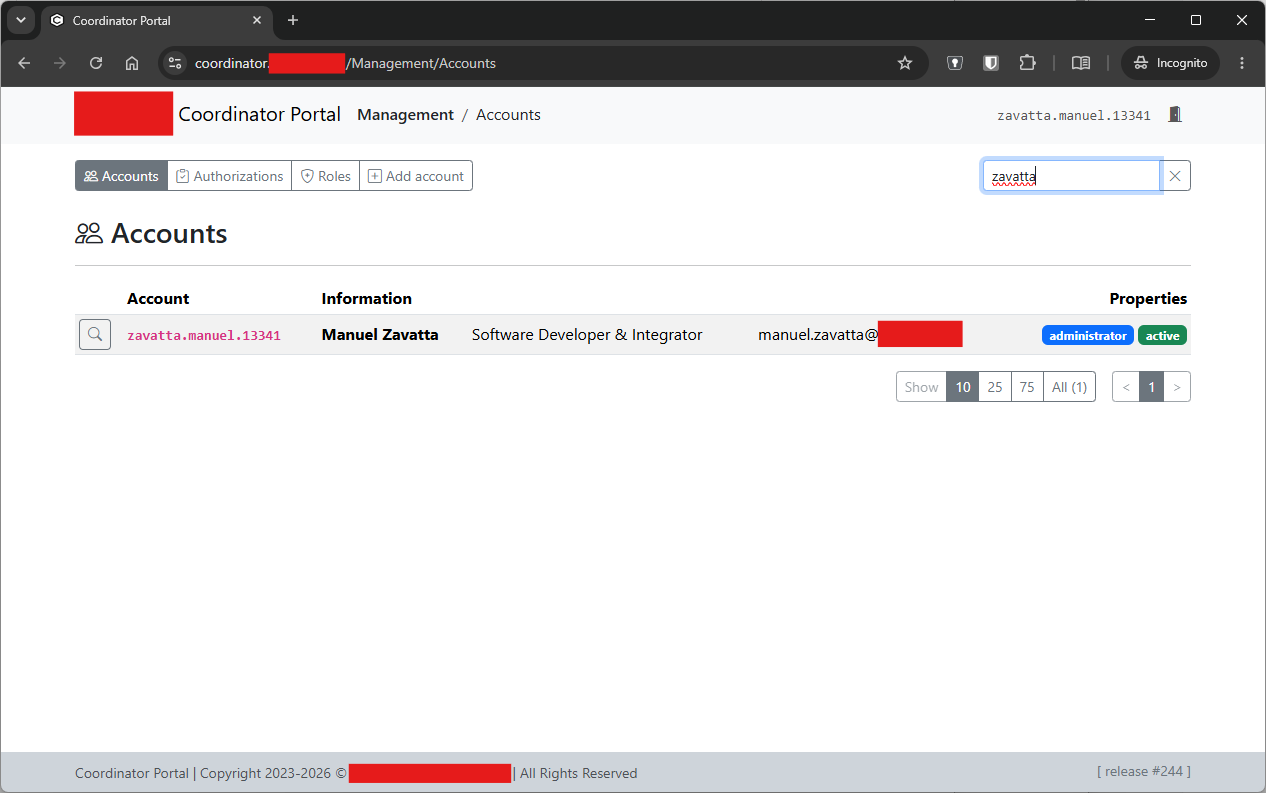Click the Incognito profile indicator
Screen dimensions: 1266x793
[1170, 63]
